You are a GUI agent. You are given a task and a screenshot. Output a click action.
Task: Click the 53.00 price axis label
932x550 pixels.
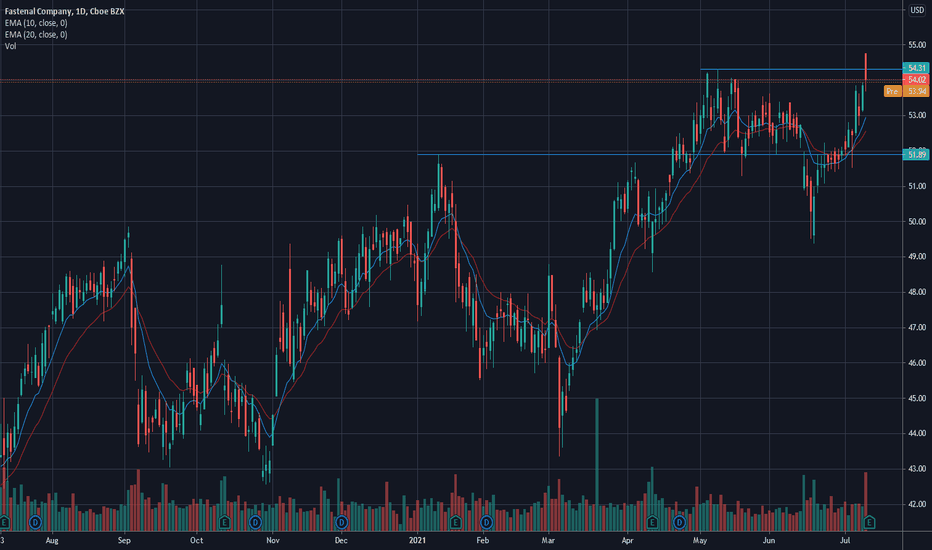click(x=917, y=115)
